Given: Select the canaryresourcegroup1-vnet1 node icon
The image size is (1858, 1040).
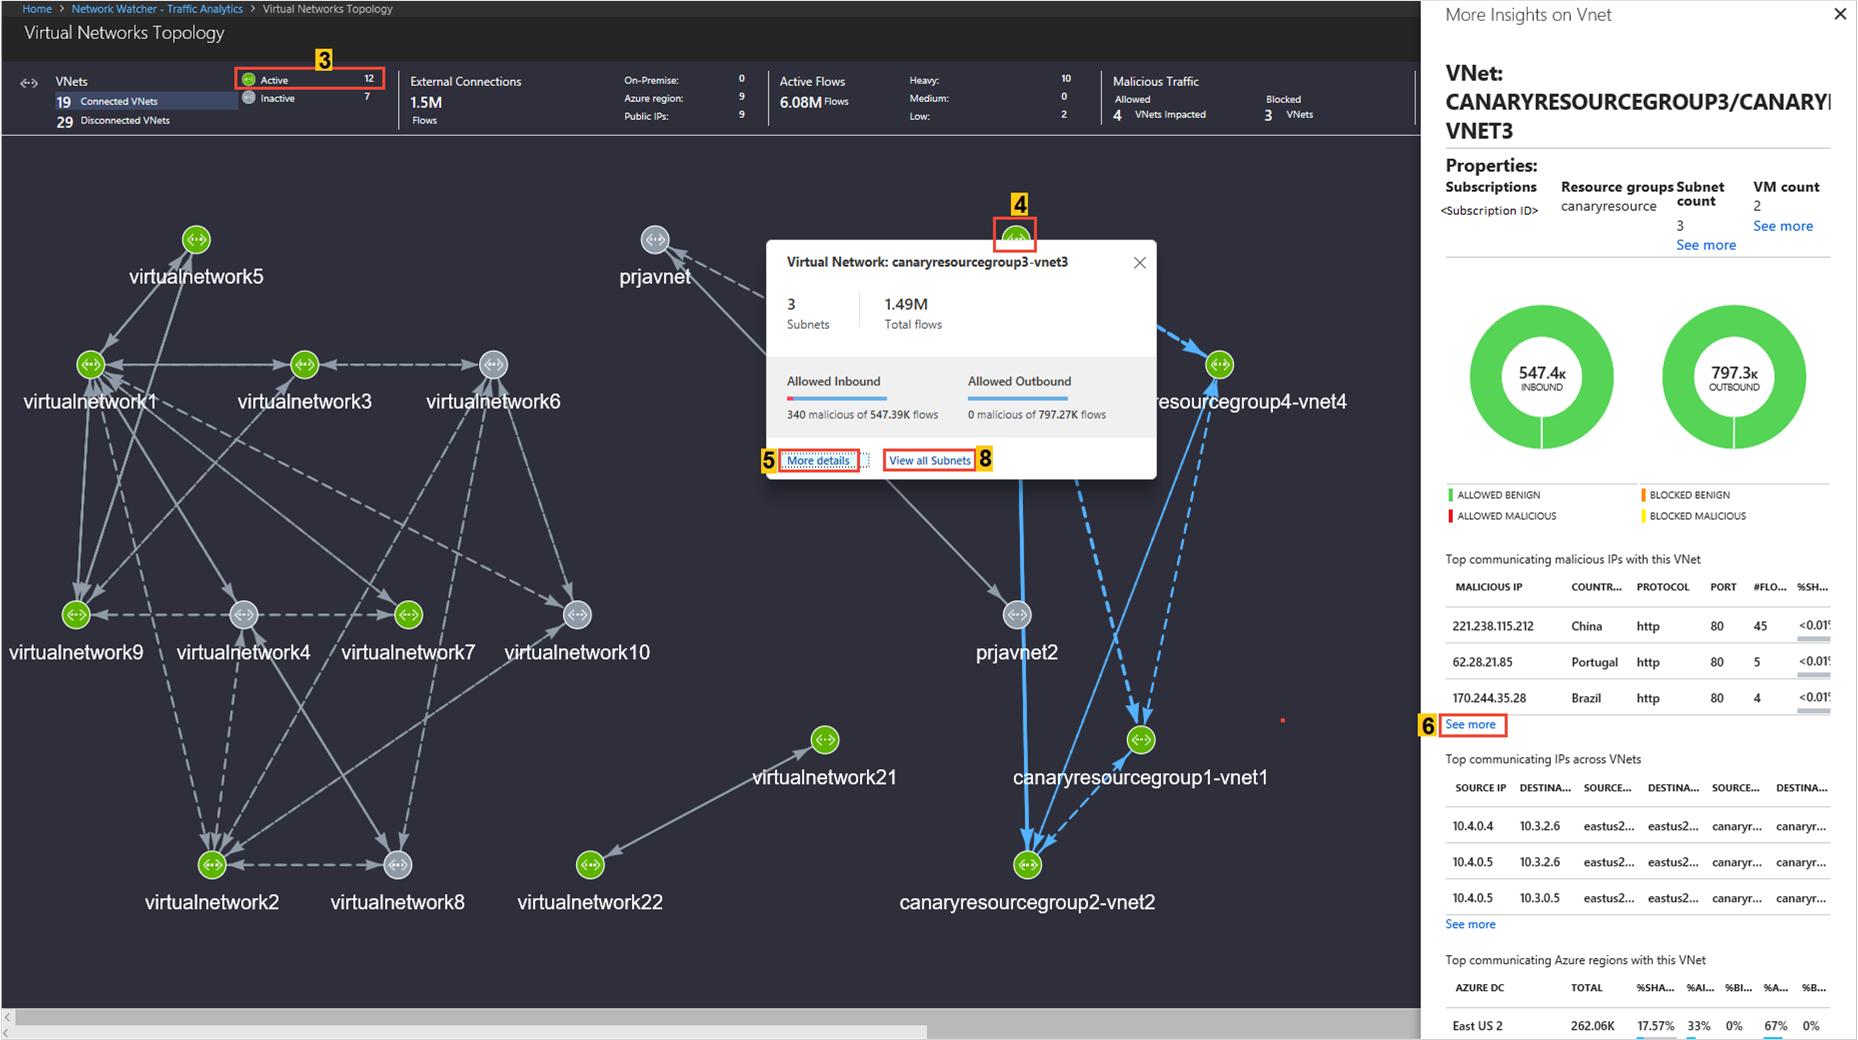Looking at the screenshot, I should 1141,740.
